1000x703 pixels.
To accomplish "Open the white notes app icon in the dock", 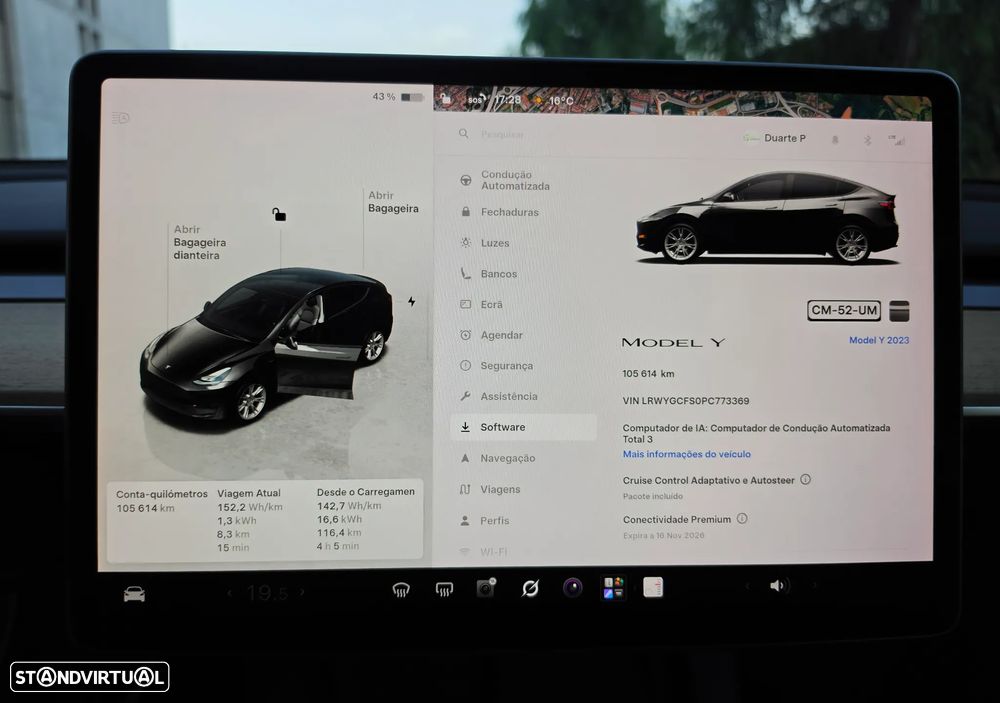I will (653, 587).
